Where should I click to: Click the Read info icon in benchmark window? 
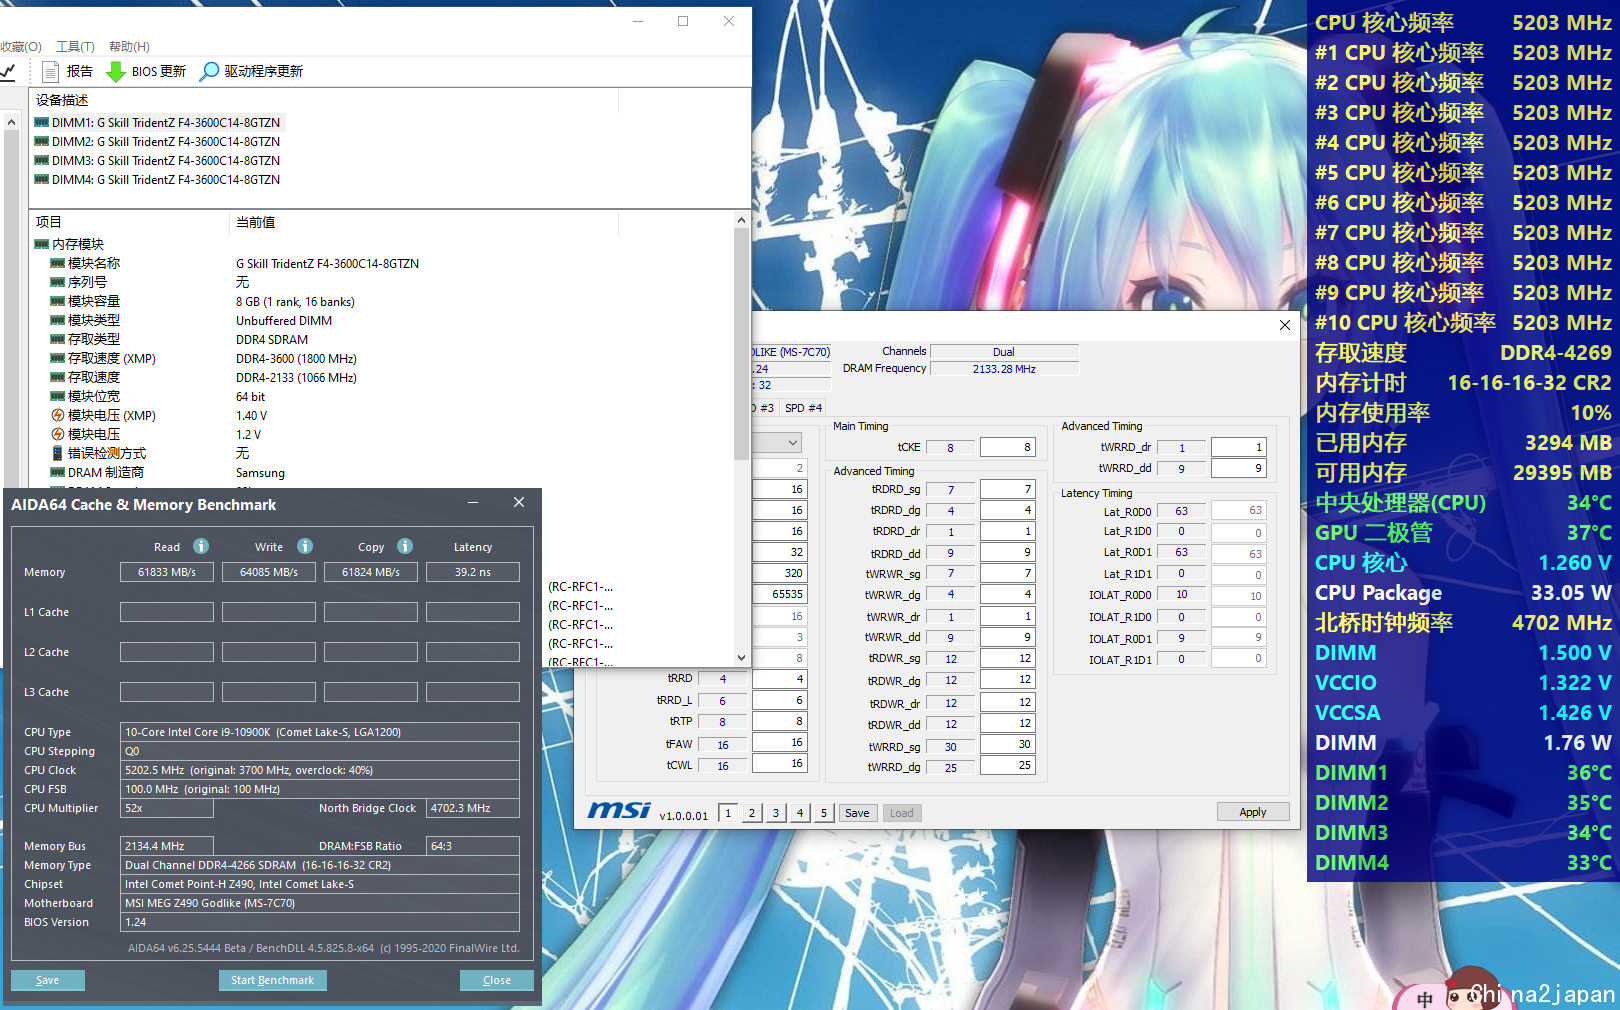(201, 546)
